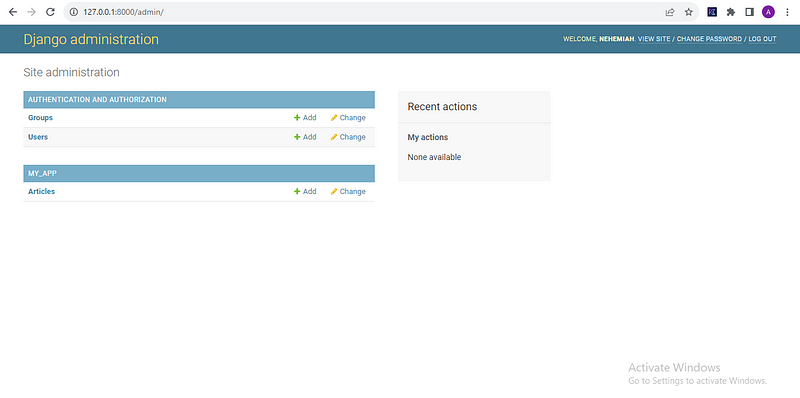Open the MY_APP section header
The height and width of the screenshot is (398, 800).
click(x=42, y=173)
